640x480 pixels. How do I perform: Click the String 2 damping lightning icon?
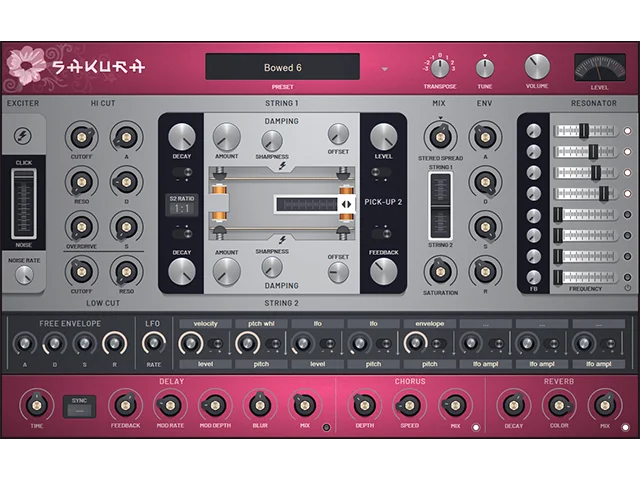click(282, 240)
